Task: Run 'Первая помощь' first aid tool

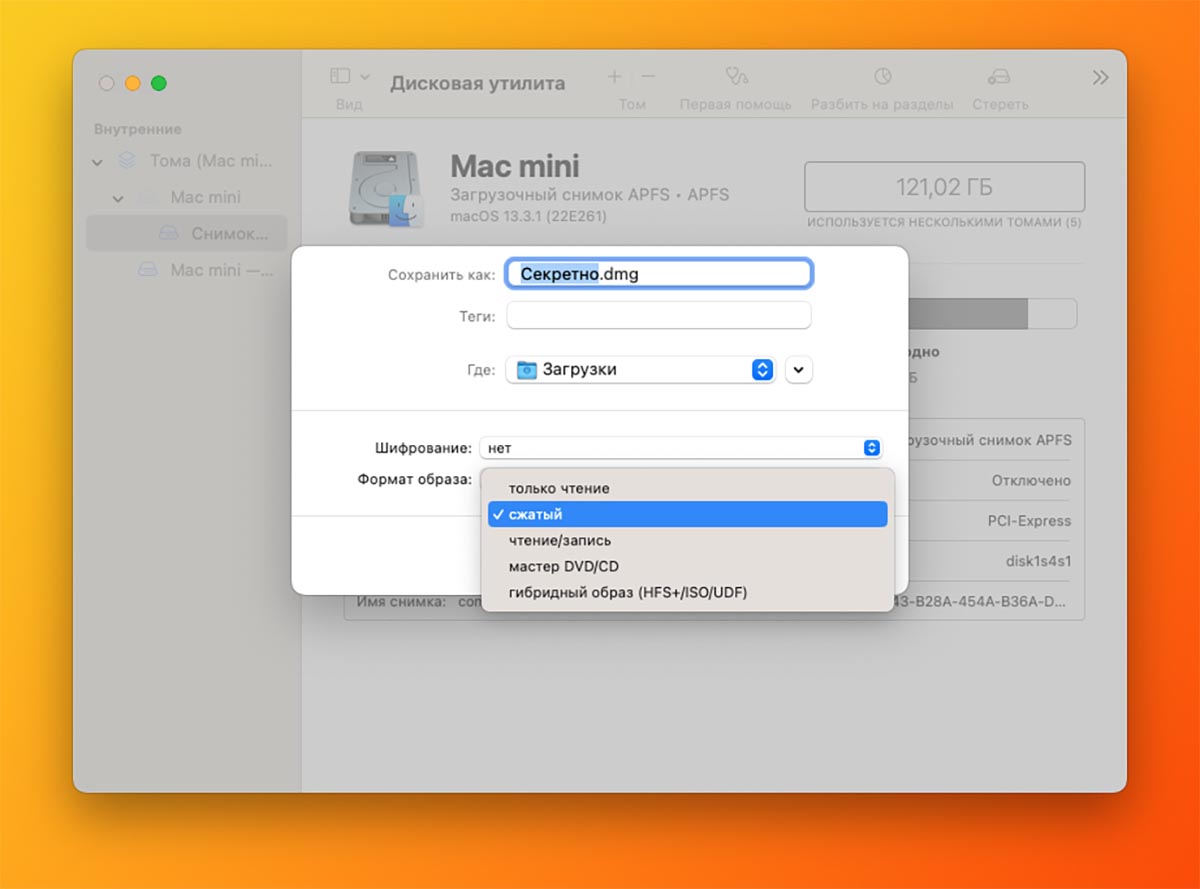Action: [x=735, y=87]
